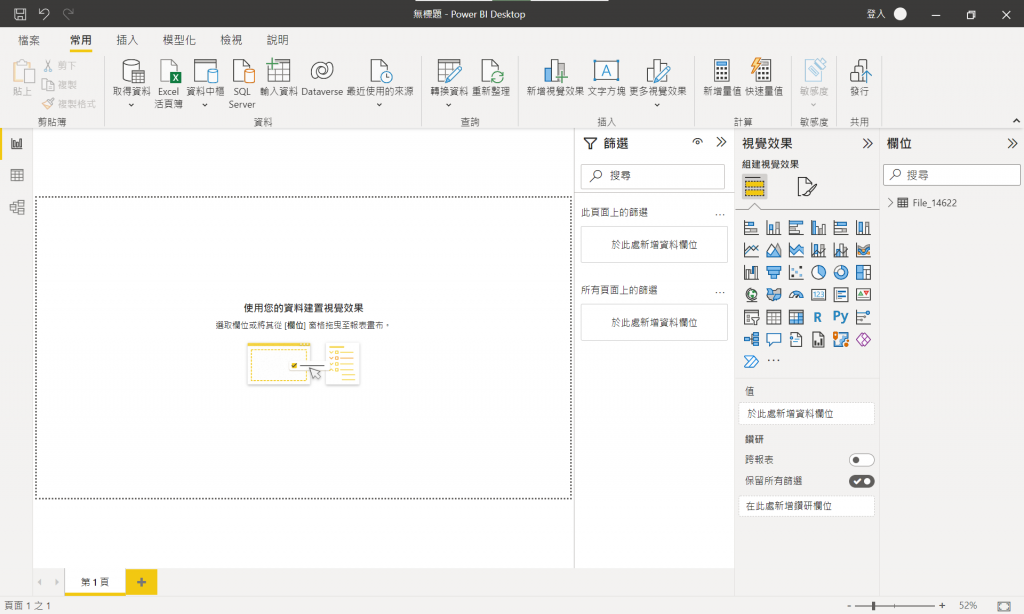This screenshot has height=614, width=1024.
Task: Click the save icon in title bar
Action: (20, 14)
